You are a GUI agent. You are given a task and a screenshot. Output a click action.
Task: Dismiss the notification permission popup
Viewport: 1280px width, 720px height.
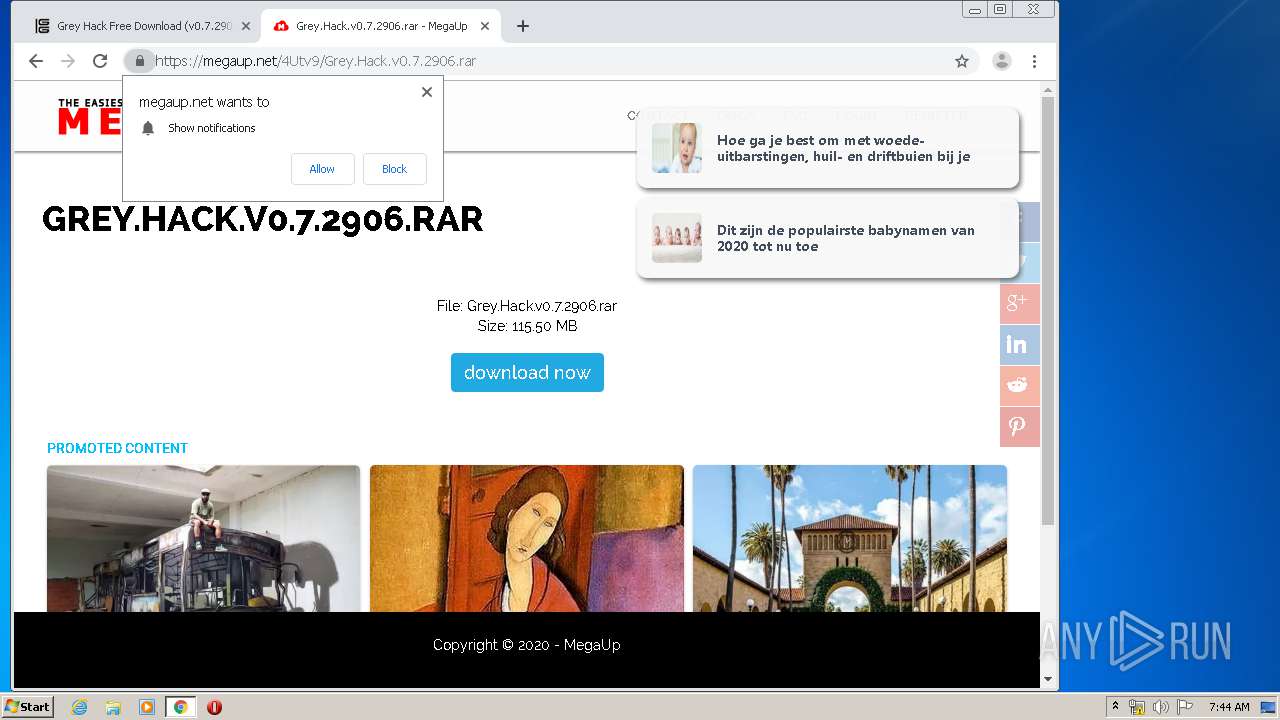tap(427, 92)
